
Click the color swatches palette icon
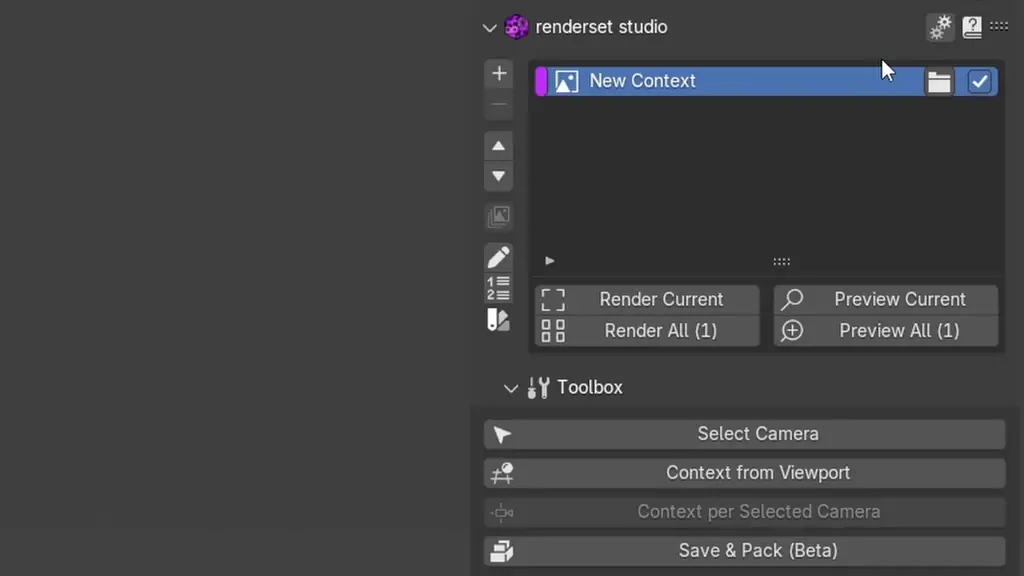(x=498, y=320)
